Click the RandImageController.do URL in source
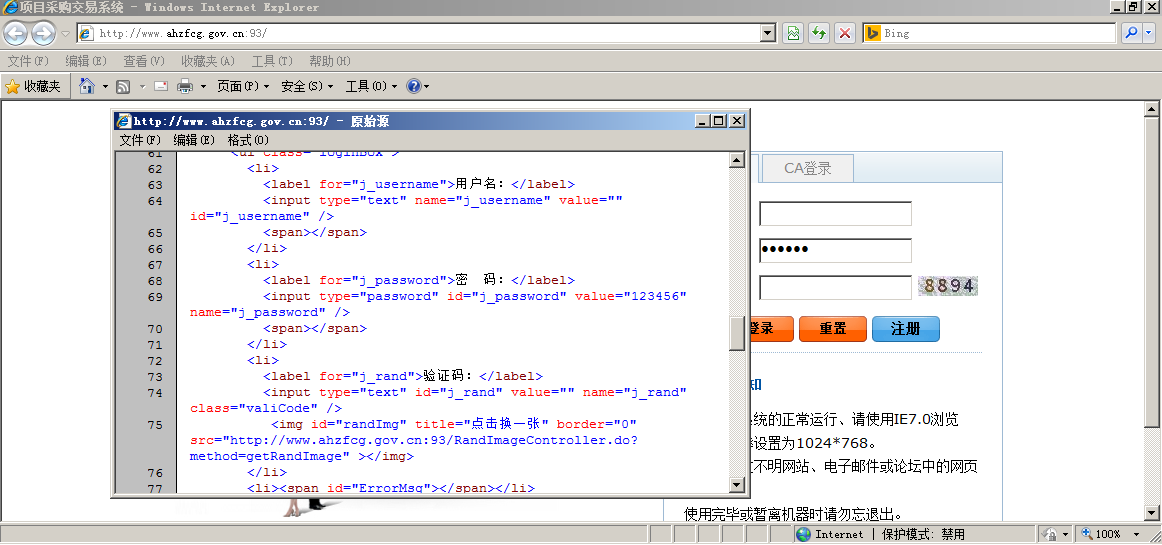Viewport: 1162px width, 545px height. [414, 449]
